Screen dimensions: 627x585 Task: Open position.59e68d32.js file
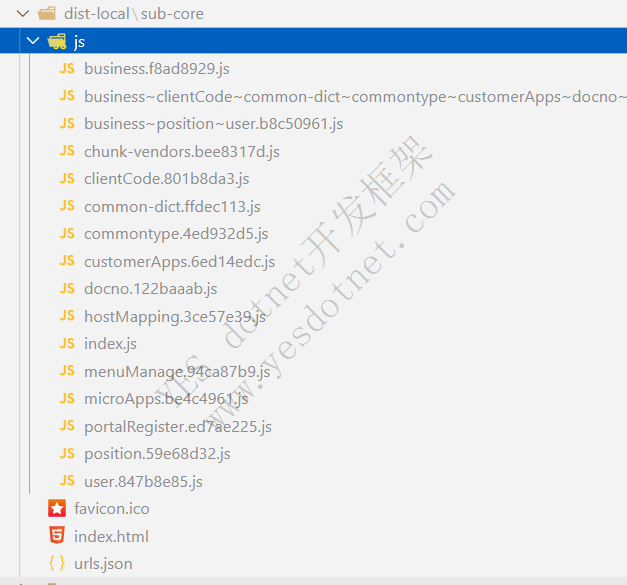click(x=157, y=453)
